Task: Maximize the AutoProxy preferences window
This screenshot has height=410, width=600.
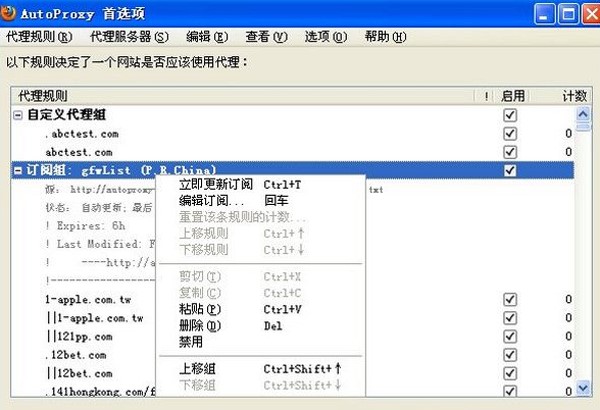Action: (x=568, y=15)
